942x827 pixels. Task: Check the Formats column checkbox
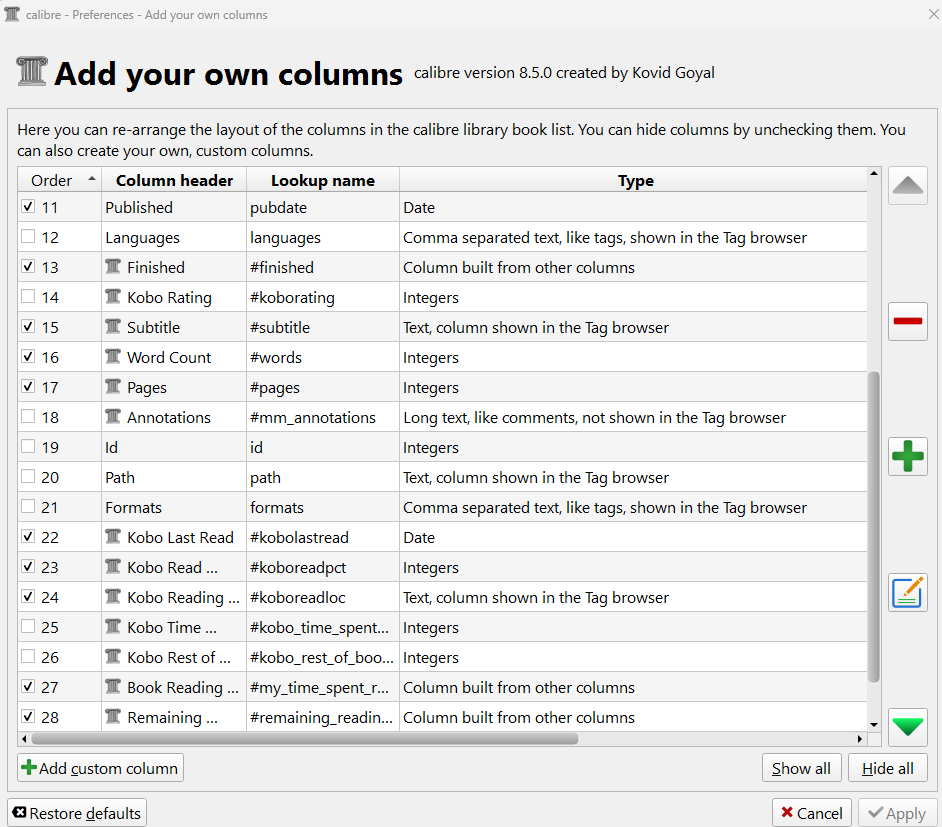click(28, 507)
